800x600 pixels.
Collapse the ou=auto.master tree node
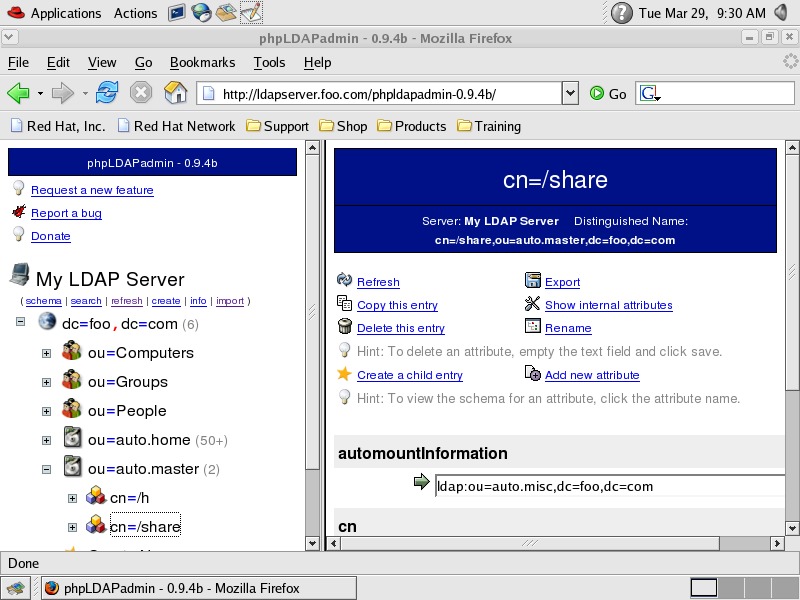point(46,468)
